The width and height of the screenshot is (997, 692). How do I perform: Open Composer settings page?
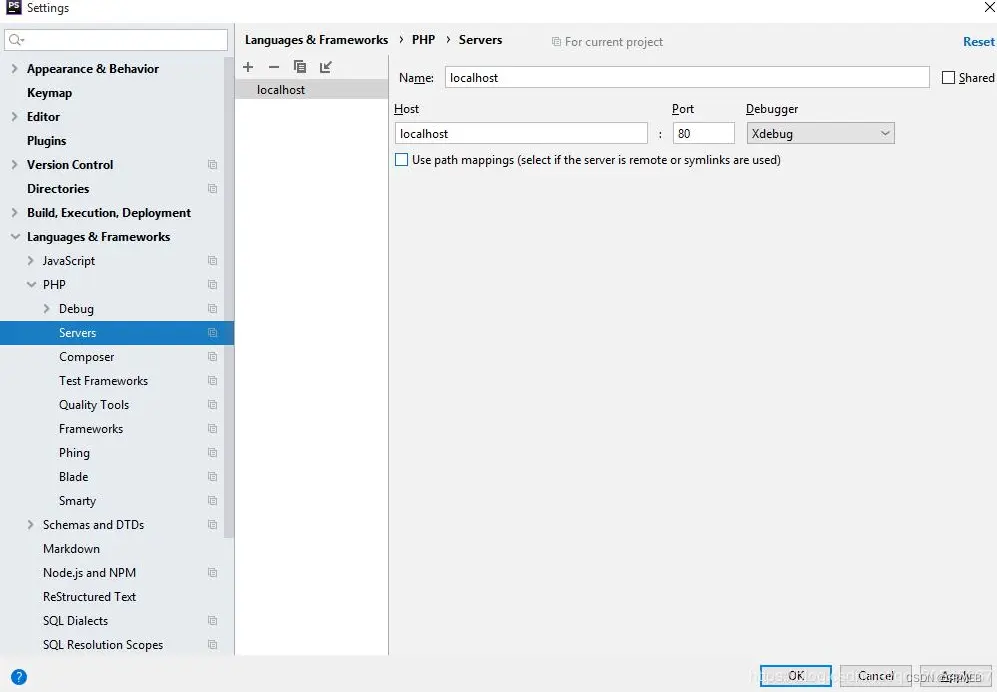86,357
